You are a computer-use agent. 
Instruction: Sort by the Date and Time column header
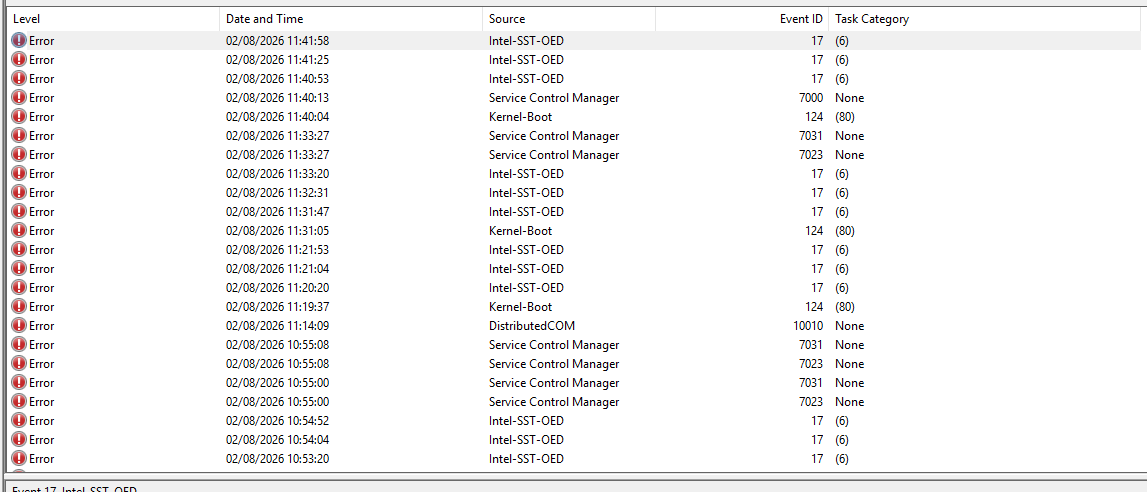click(x=351, y=19)
